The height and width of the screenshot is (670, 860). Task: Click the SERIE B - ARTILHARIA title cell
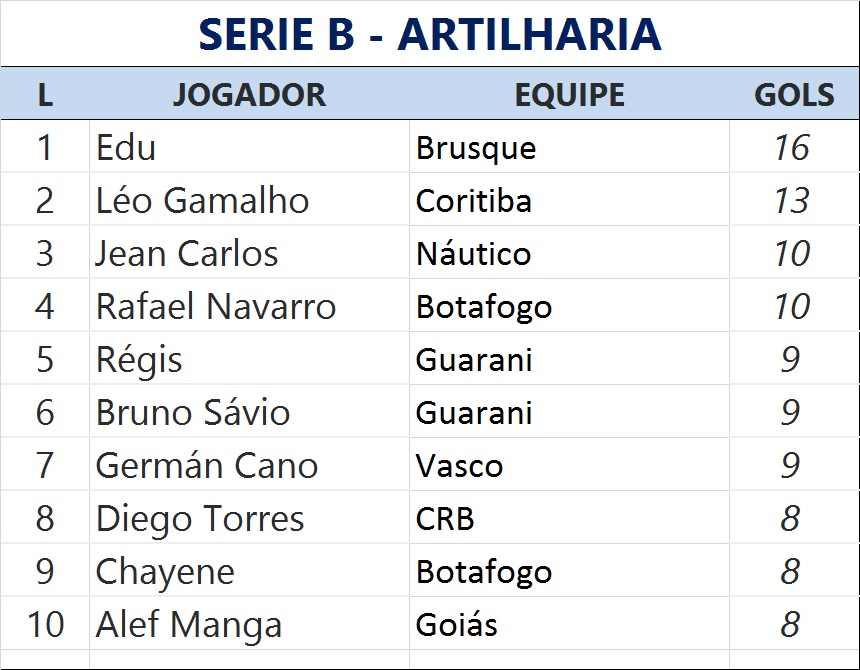tap(430, 34)
